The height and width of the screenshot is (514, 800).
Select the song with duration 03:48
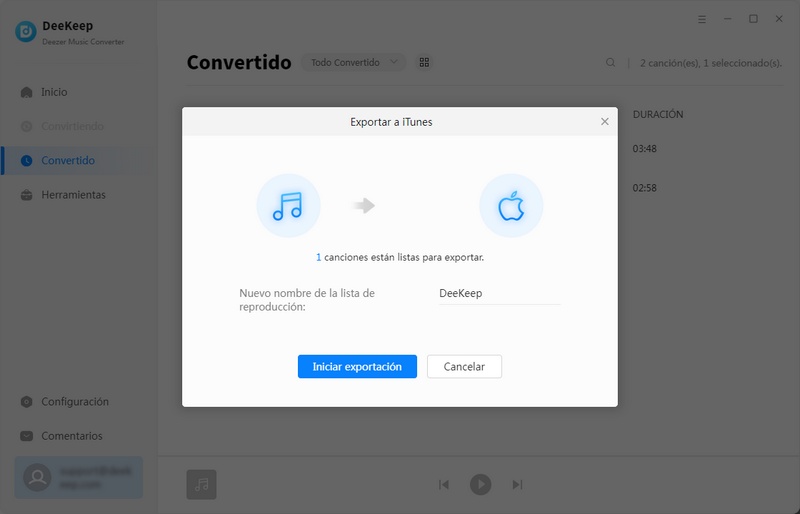pyautogui.click(x=644, y=149)
